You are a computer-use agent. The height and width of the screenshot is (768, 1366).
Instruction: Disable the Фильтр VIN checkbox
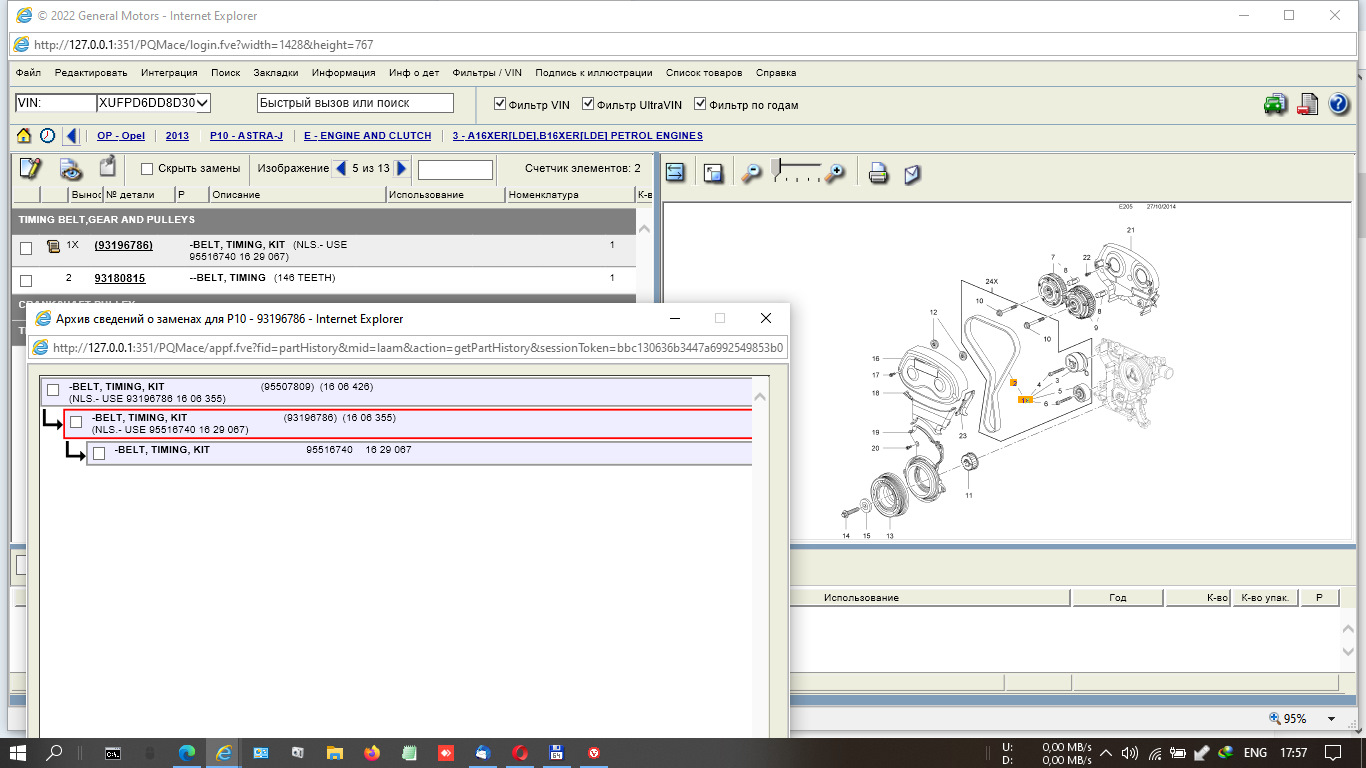click(x=501, y=104)
